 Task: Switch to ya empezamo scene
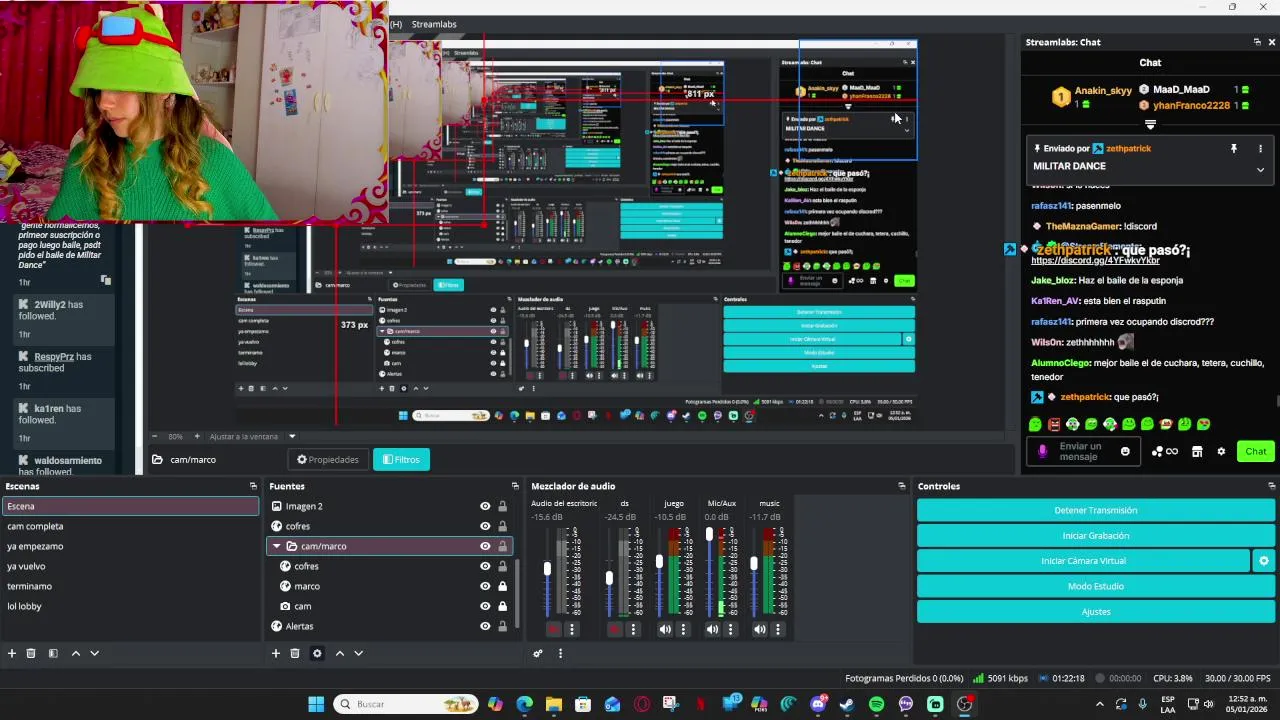130,546
